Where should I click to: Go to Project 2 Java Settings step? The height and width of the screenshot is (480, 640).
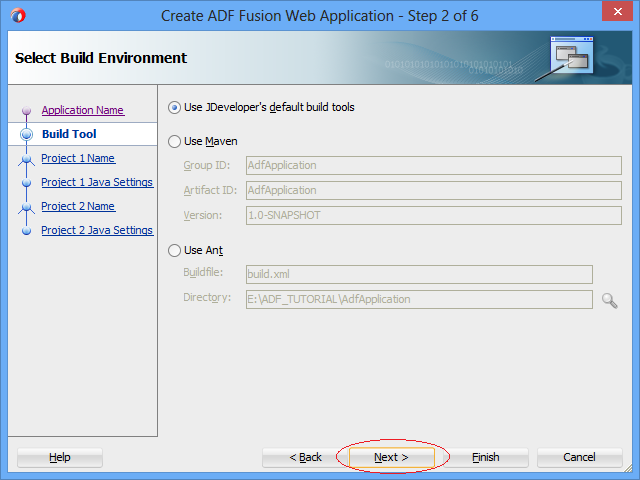(97, 231)
